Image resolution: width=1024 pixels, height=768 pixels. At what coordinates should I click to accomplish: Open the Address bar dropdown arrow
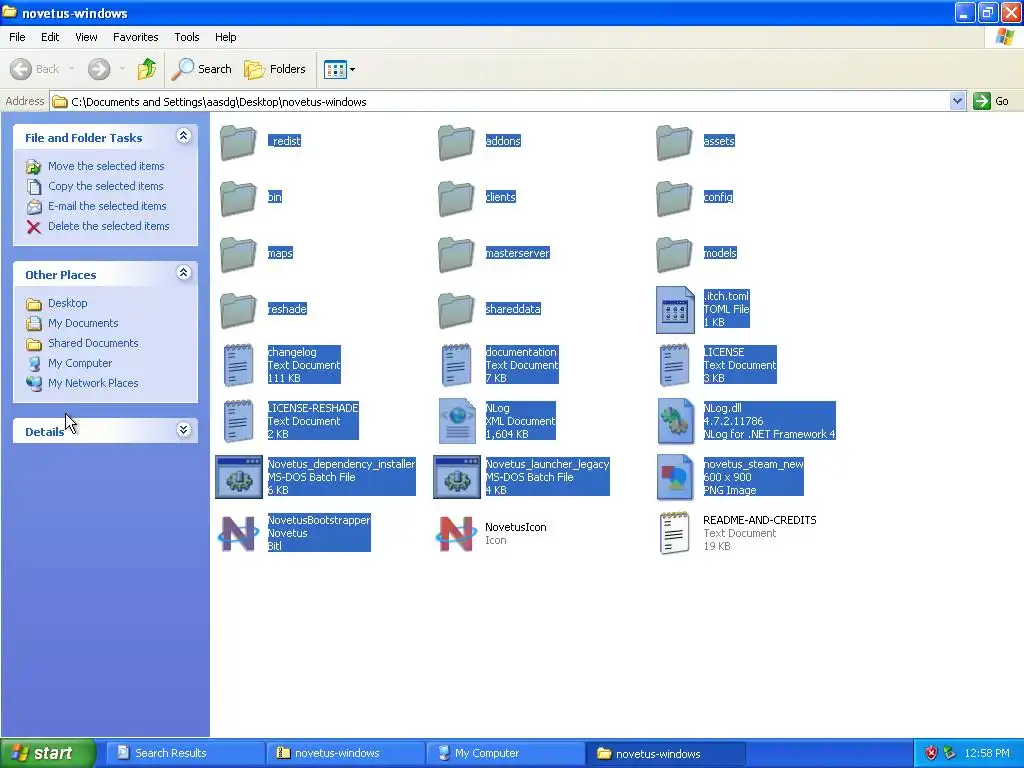pyautogui.click(x=957, y=101)
